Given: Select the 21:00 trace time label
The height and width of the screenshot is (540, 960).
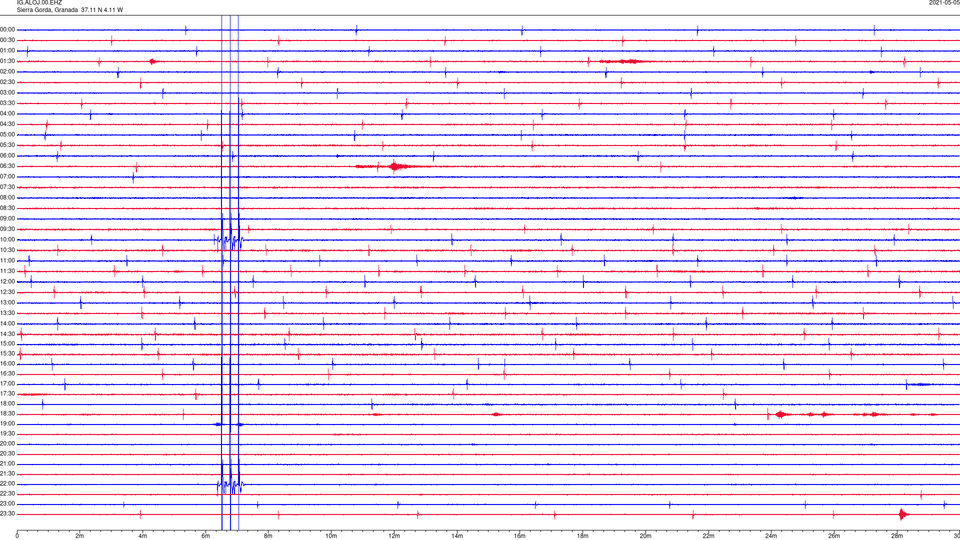Looking at the screenshot, I should pos(8,464).
